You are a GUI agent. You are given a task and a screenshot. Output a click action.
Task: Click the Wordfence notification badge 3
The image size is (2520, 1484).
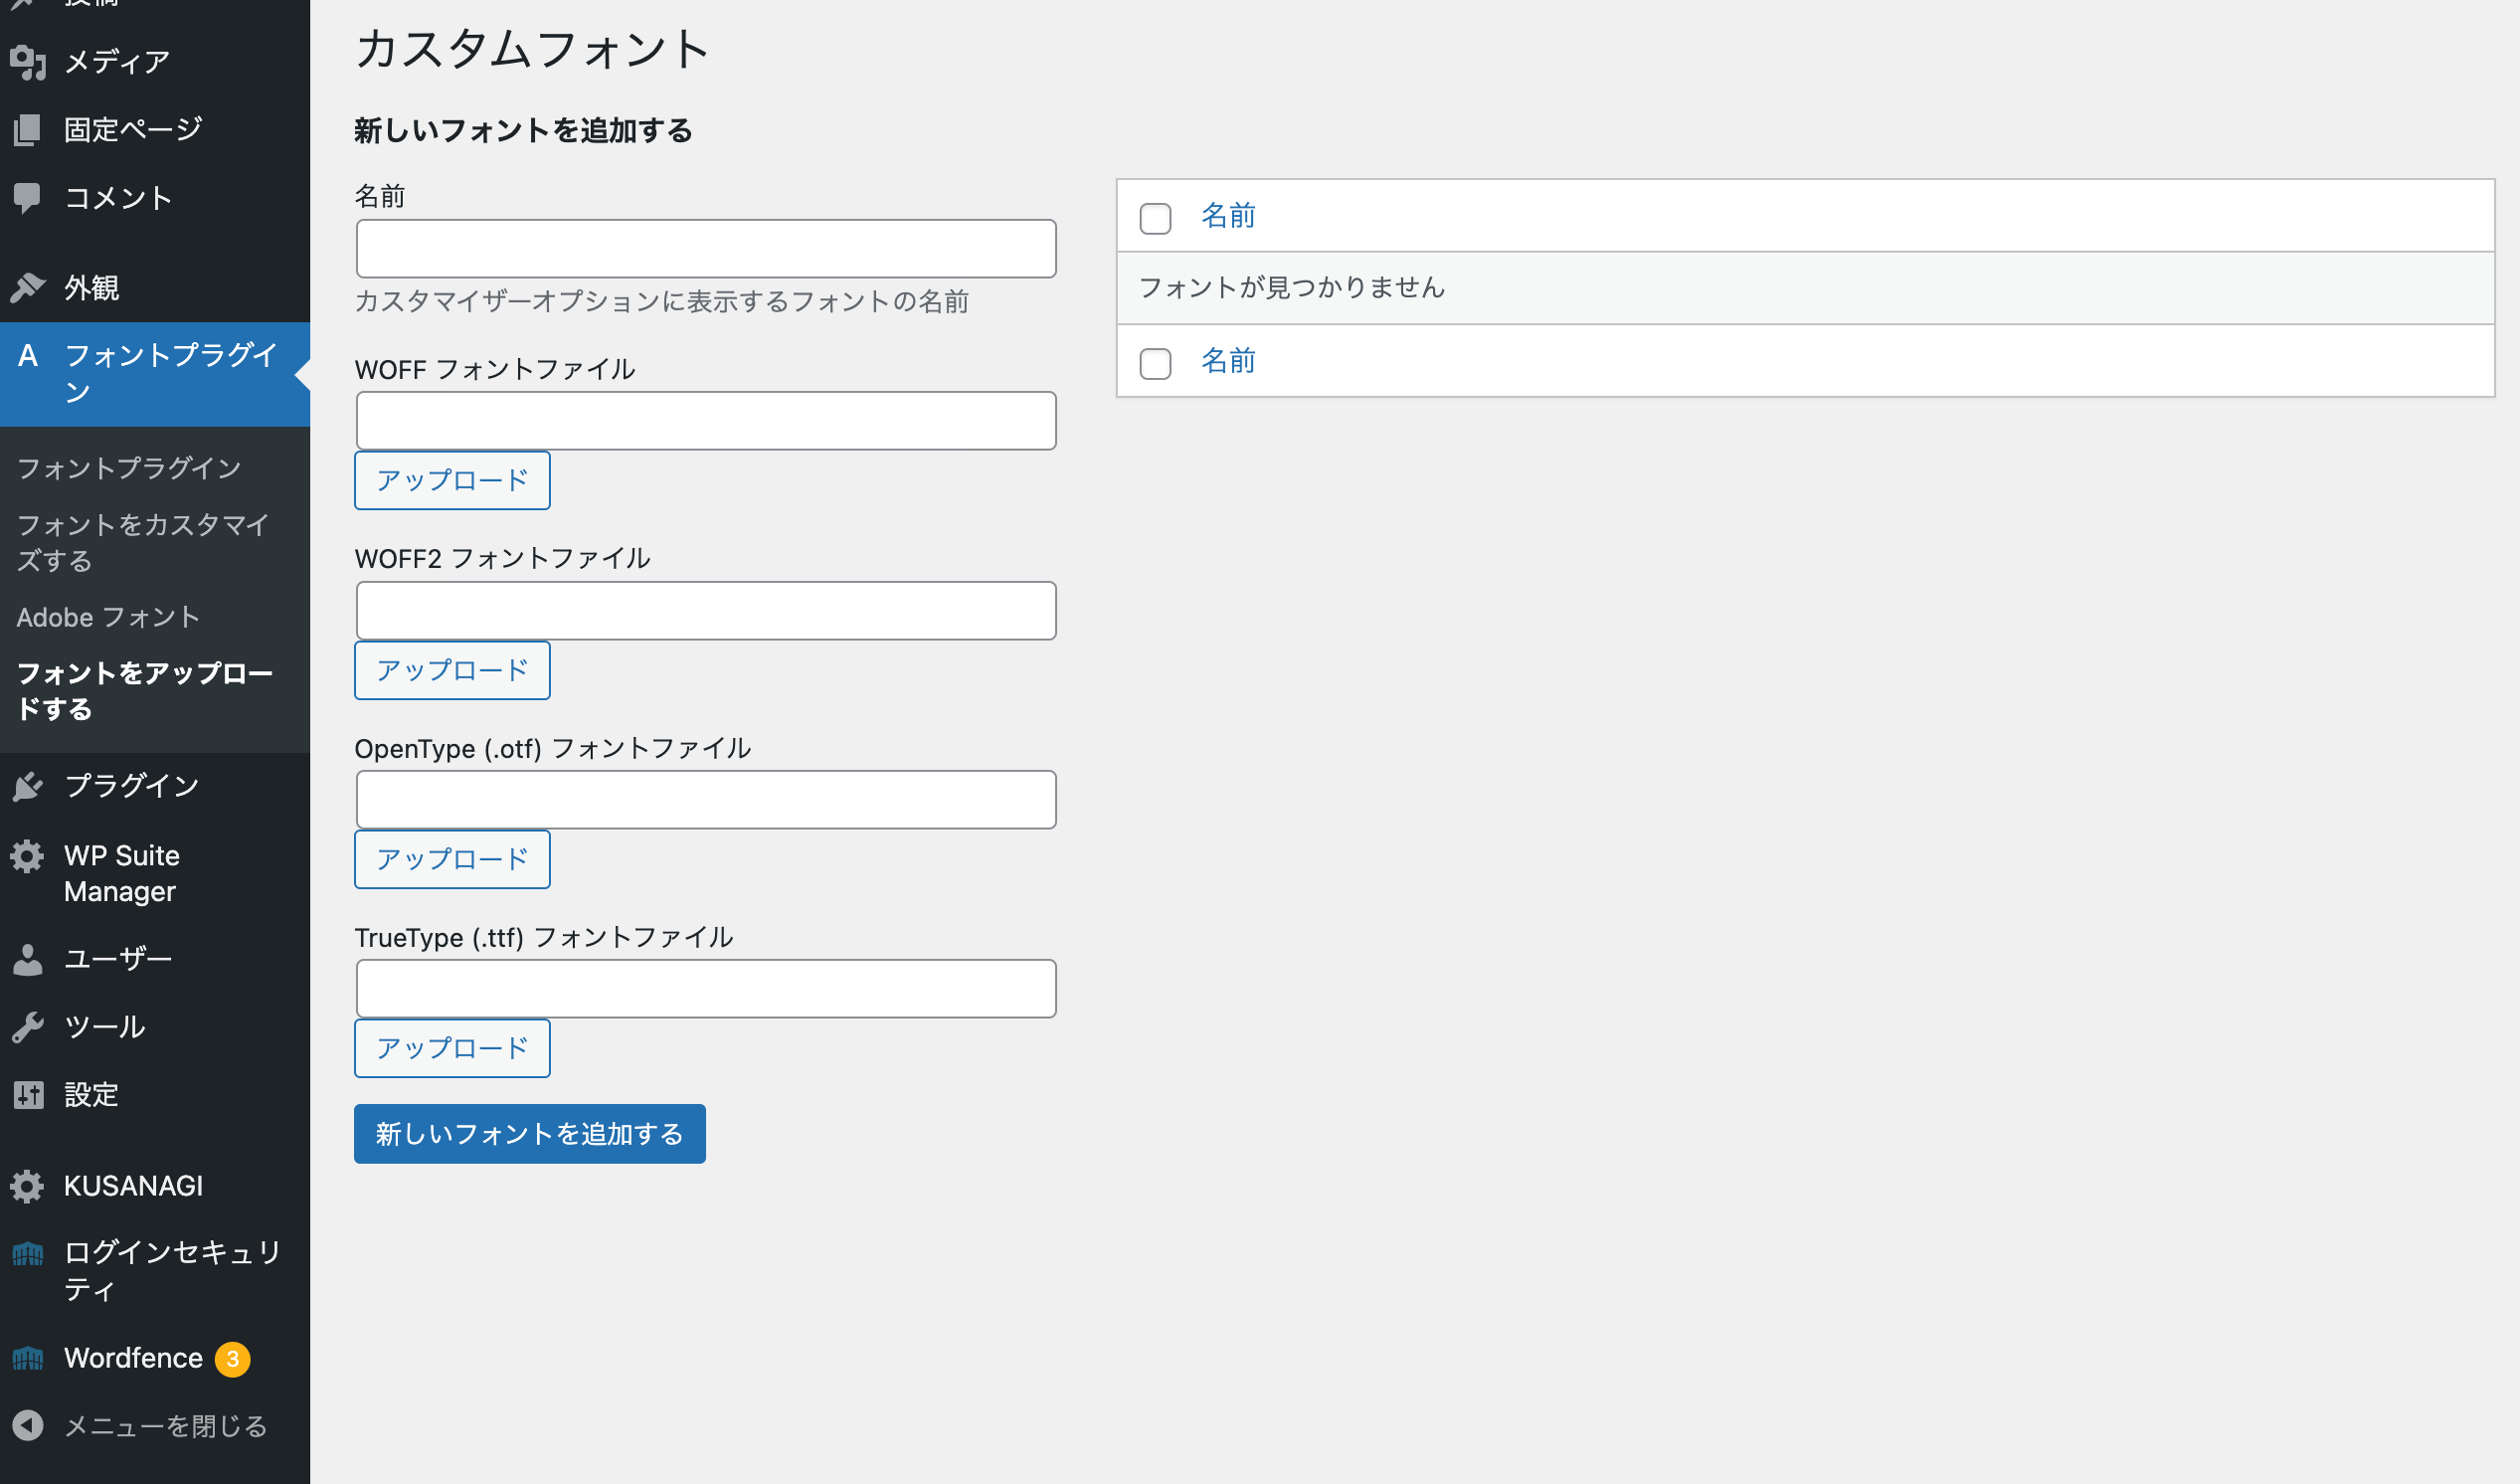(233, 1359)
